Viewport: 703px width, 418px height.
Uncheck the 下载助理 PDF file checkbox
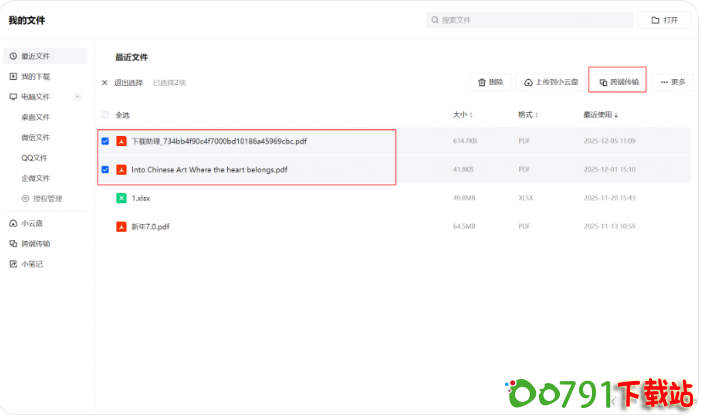click(105, 141)
